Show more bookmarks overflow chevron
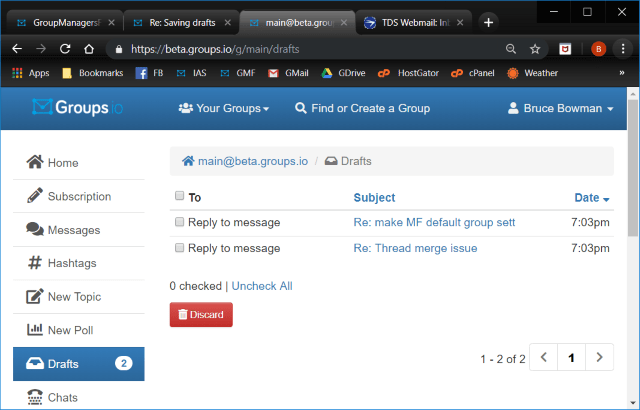 click(x=622, y=73)
